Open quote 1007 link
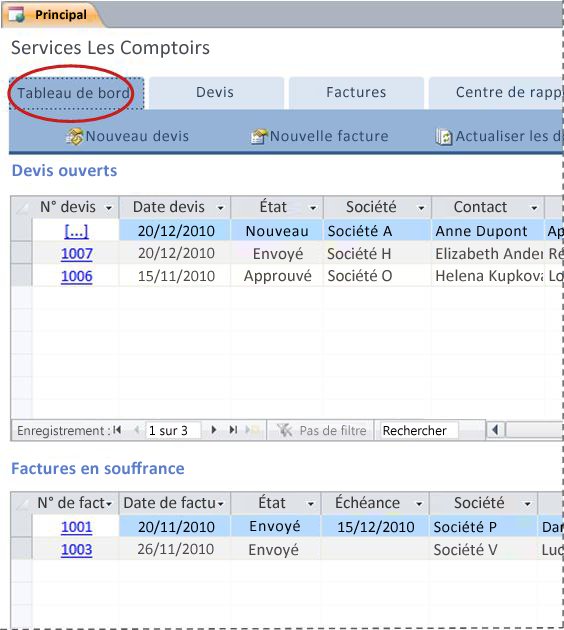Viewport: 564px width, 630px height. 77,254
